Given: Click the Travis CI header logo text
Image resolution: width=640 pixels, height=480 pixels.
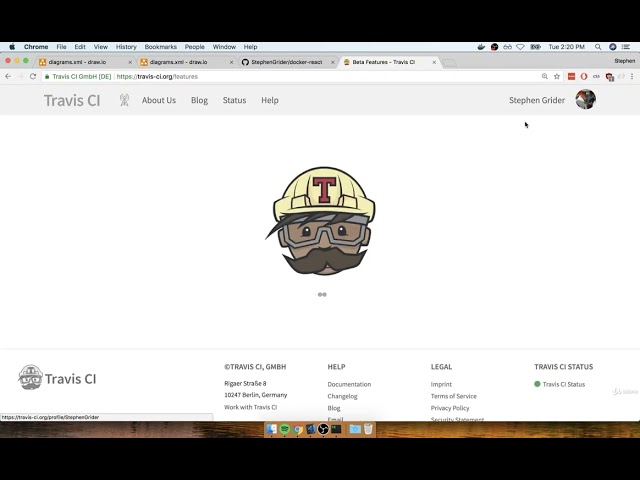Looking at the screenshot, I should 72,100.
